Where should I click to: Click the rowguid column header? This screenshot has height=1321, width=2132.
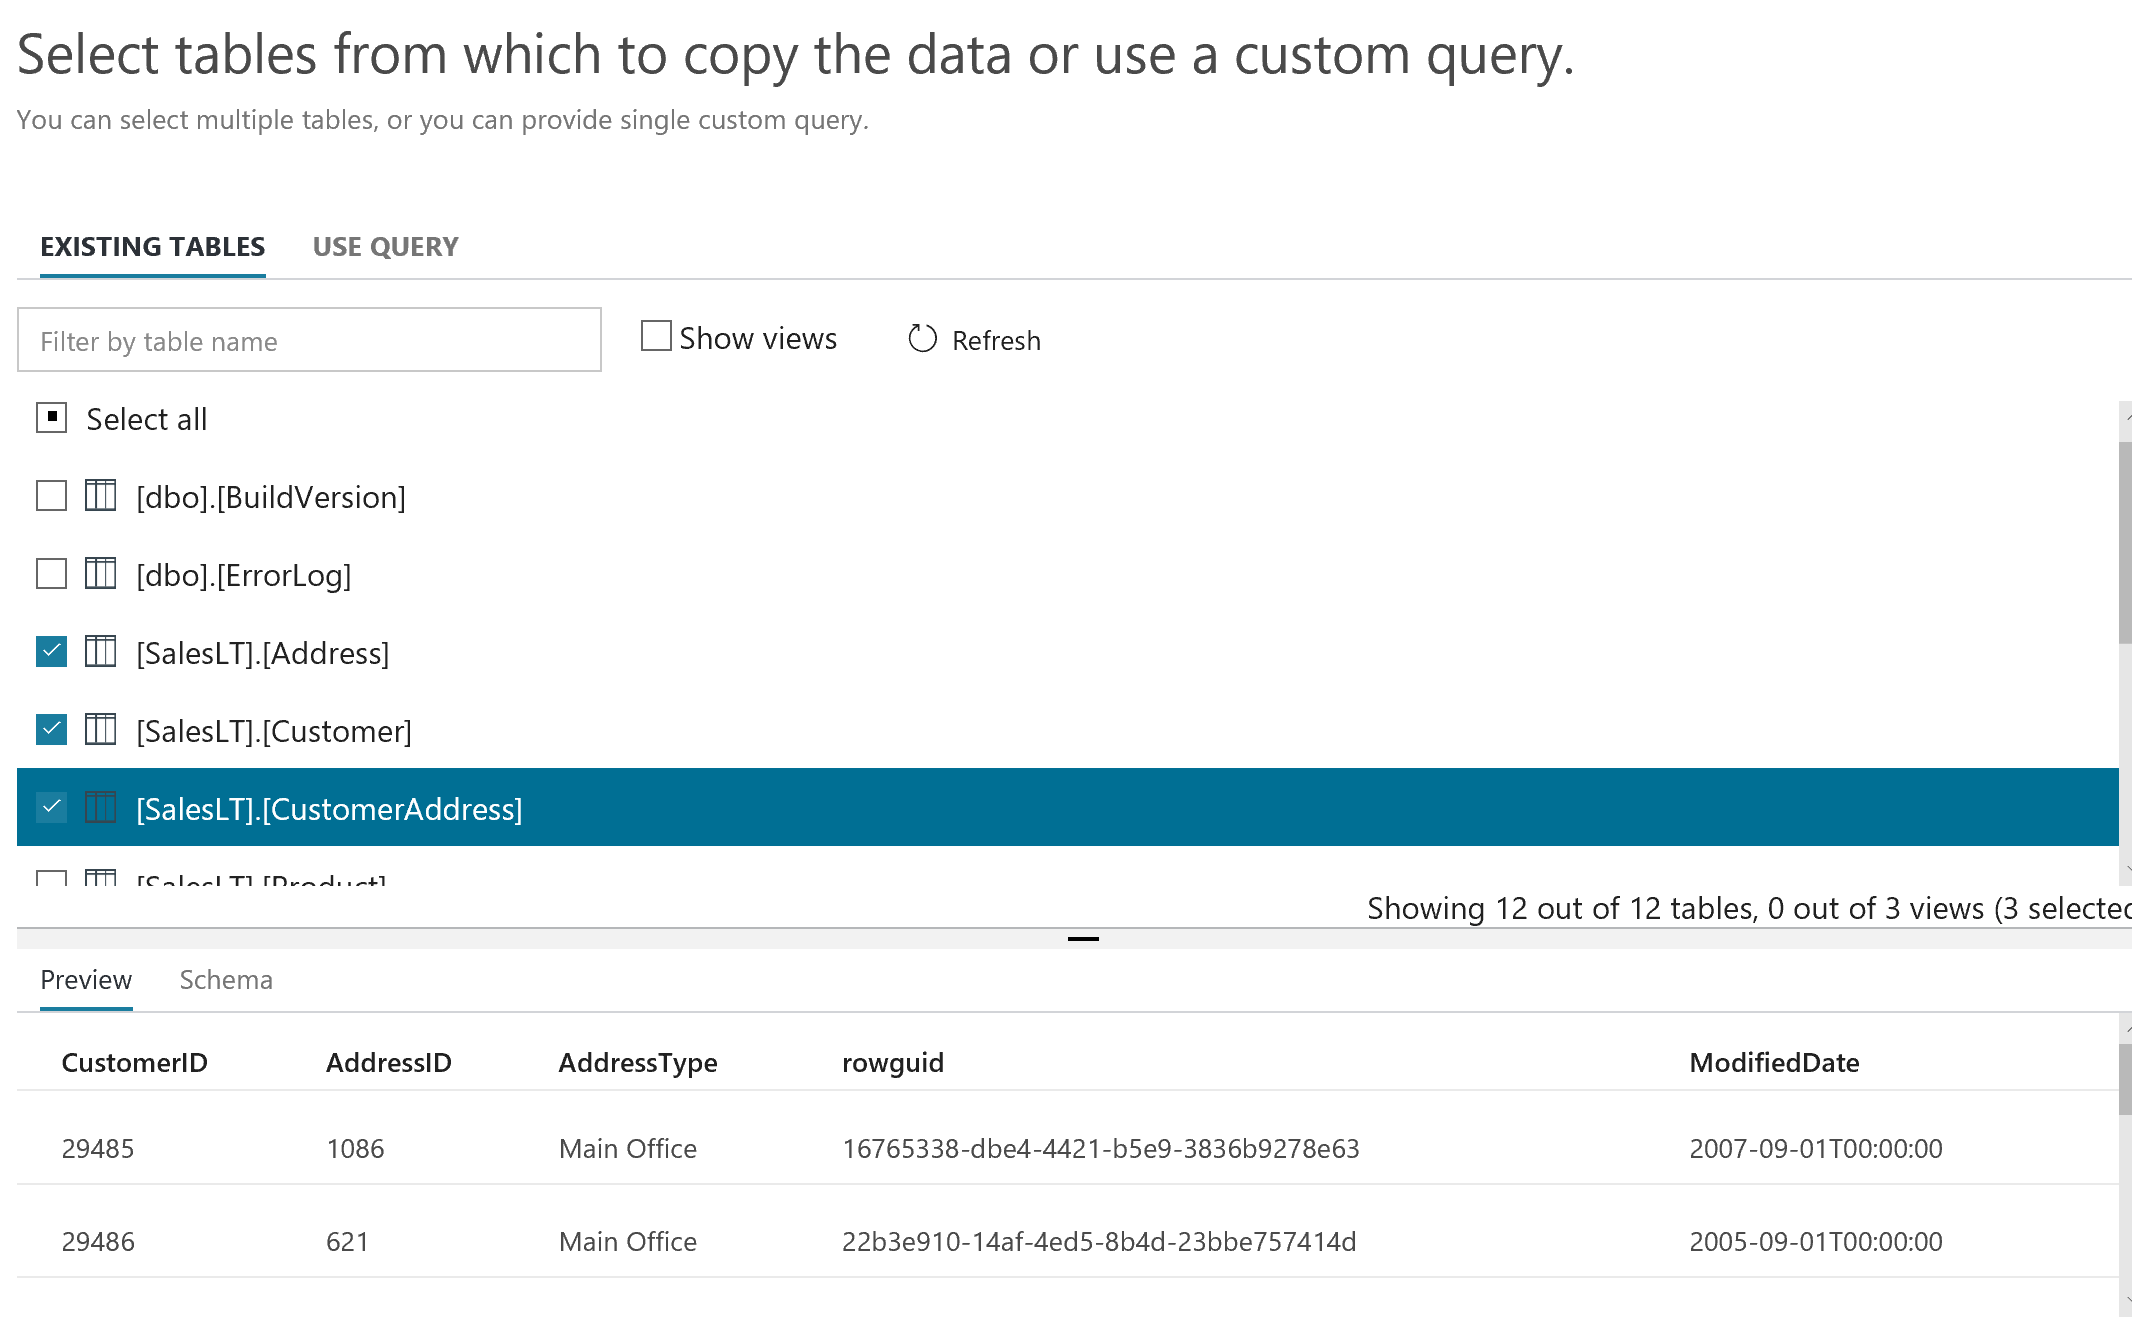[x=893, y=1063]
